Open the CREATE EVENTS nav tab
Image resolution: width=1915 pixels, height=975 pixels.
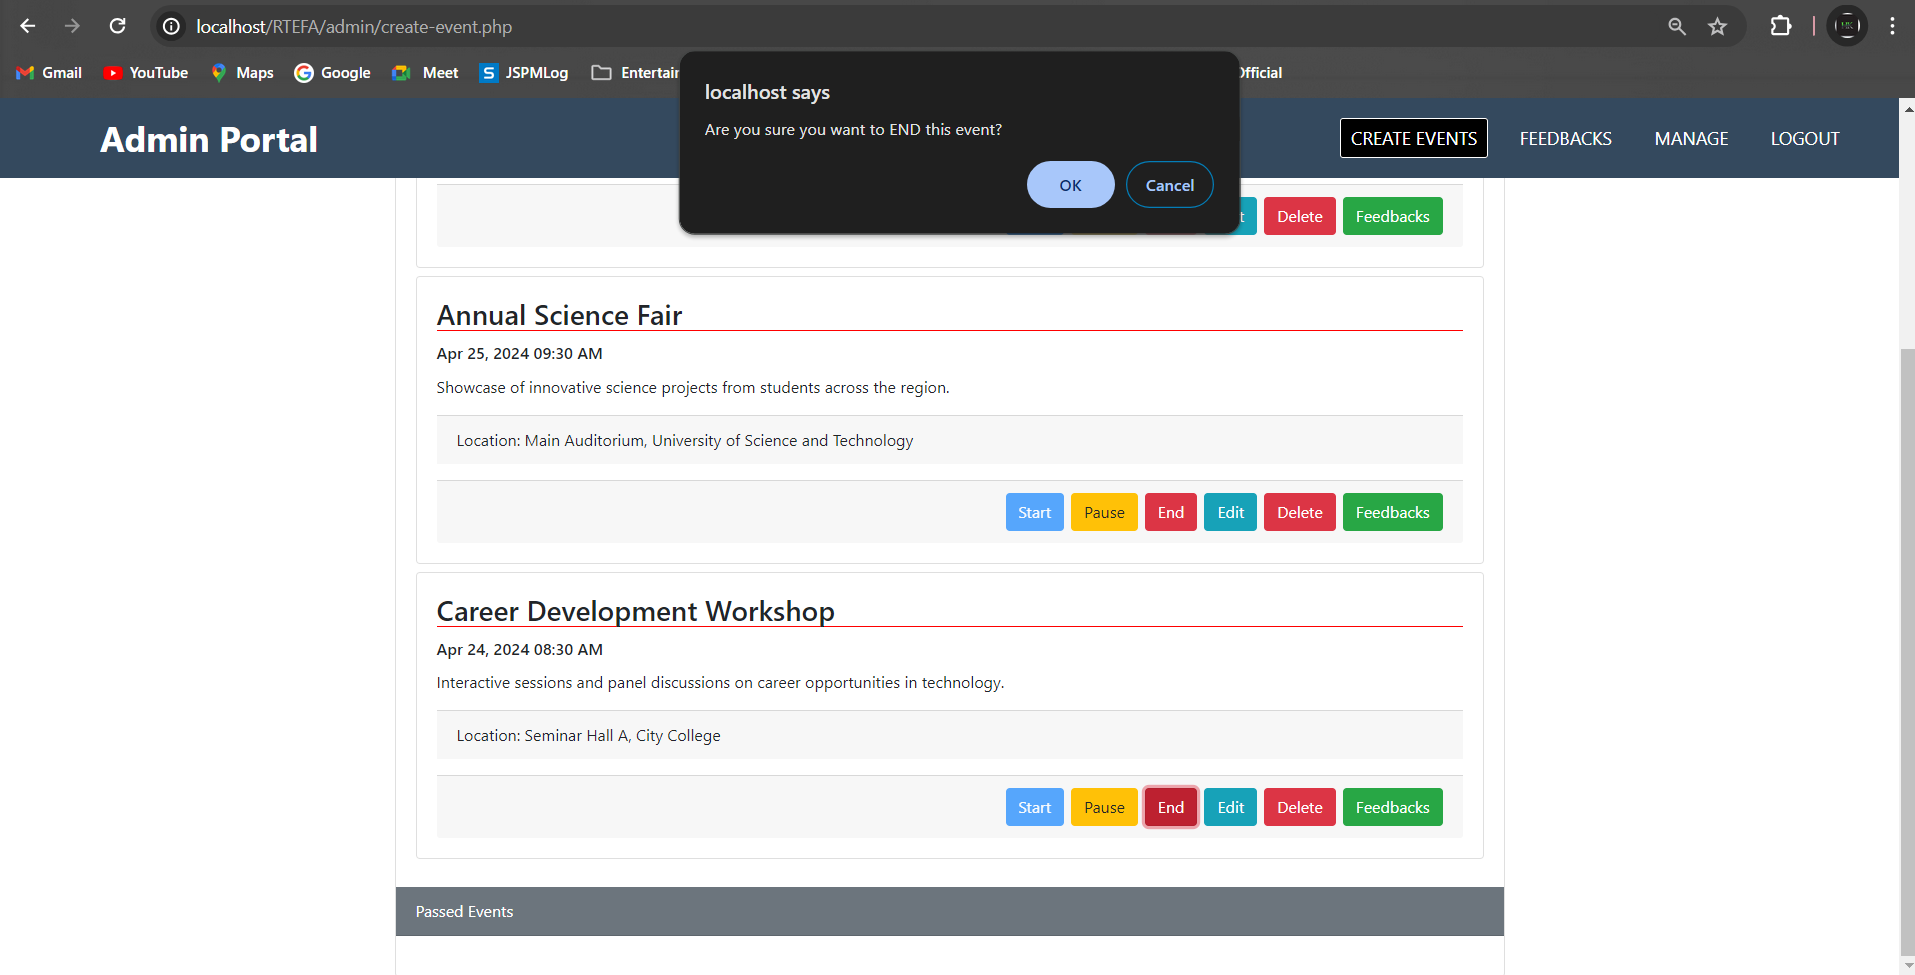pyautogui.click(x=1413, y=138)
